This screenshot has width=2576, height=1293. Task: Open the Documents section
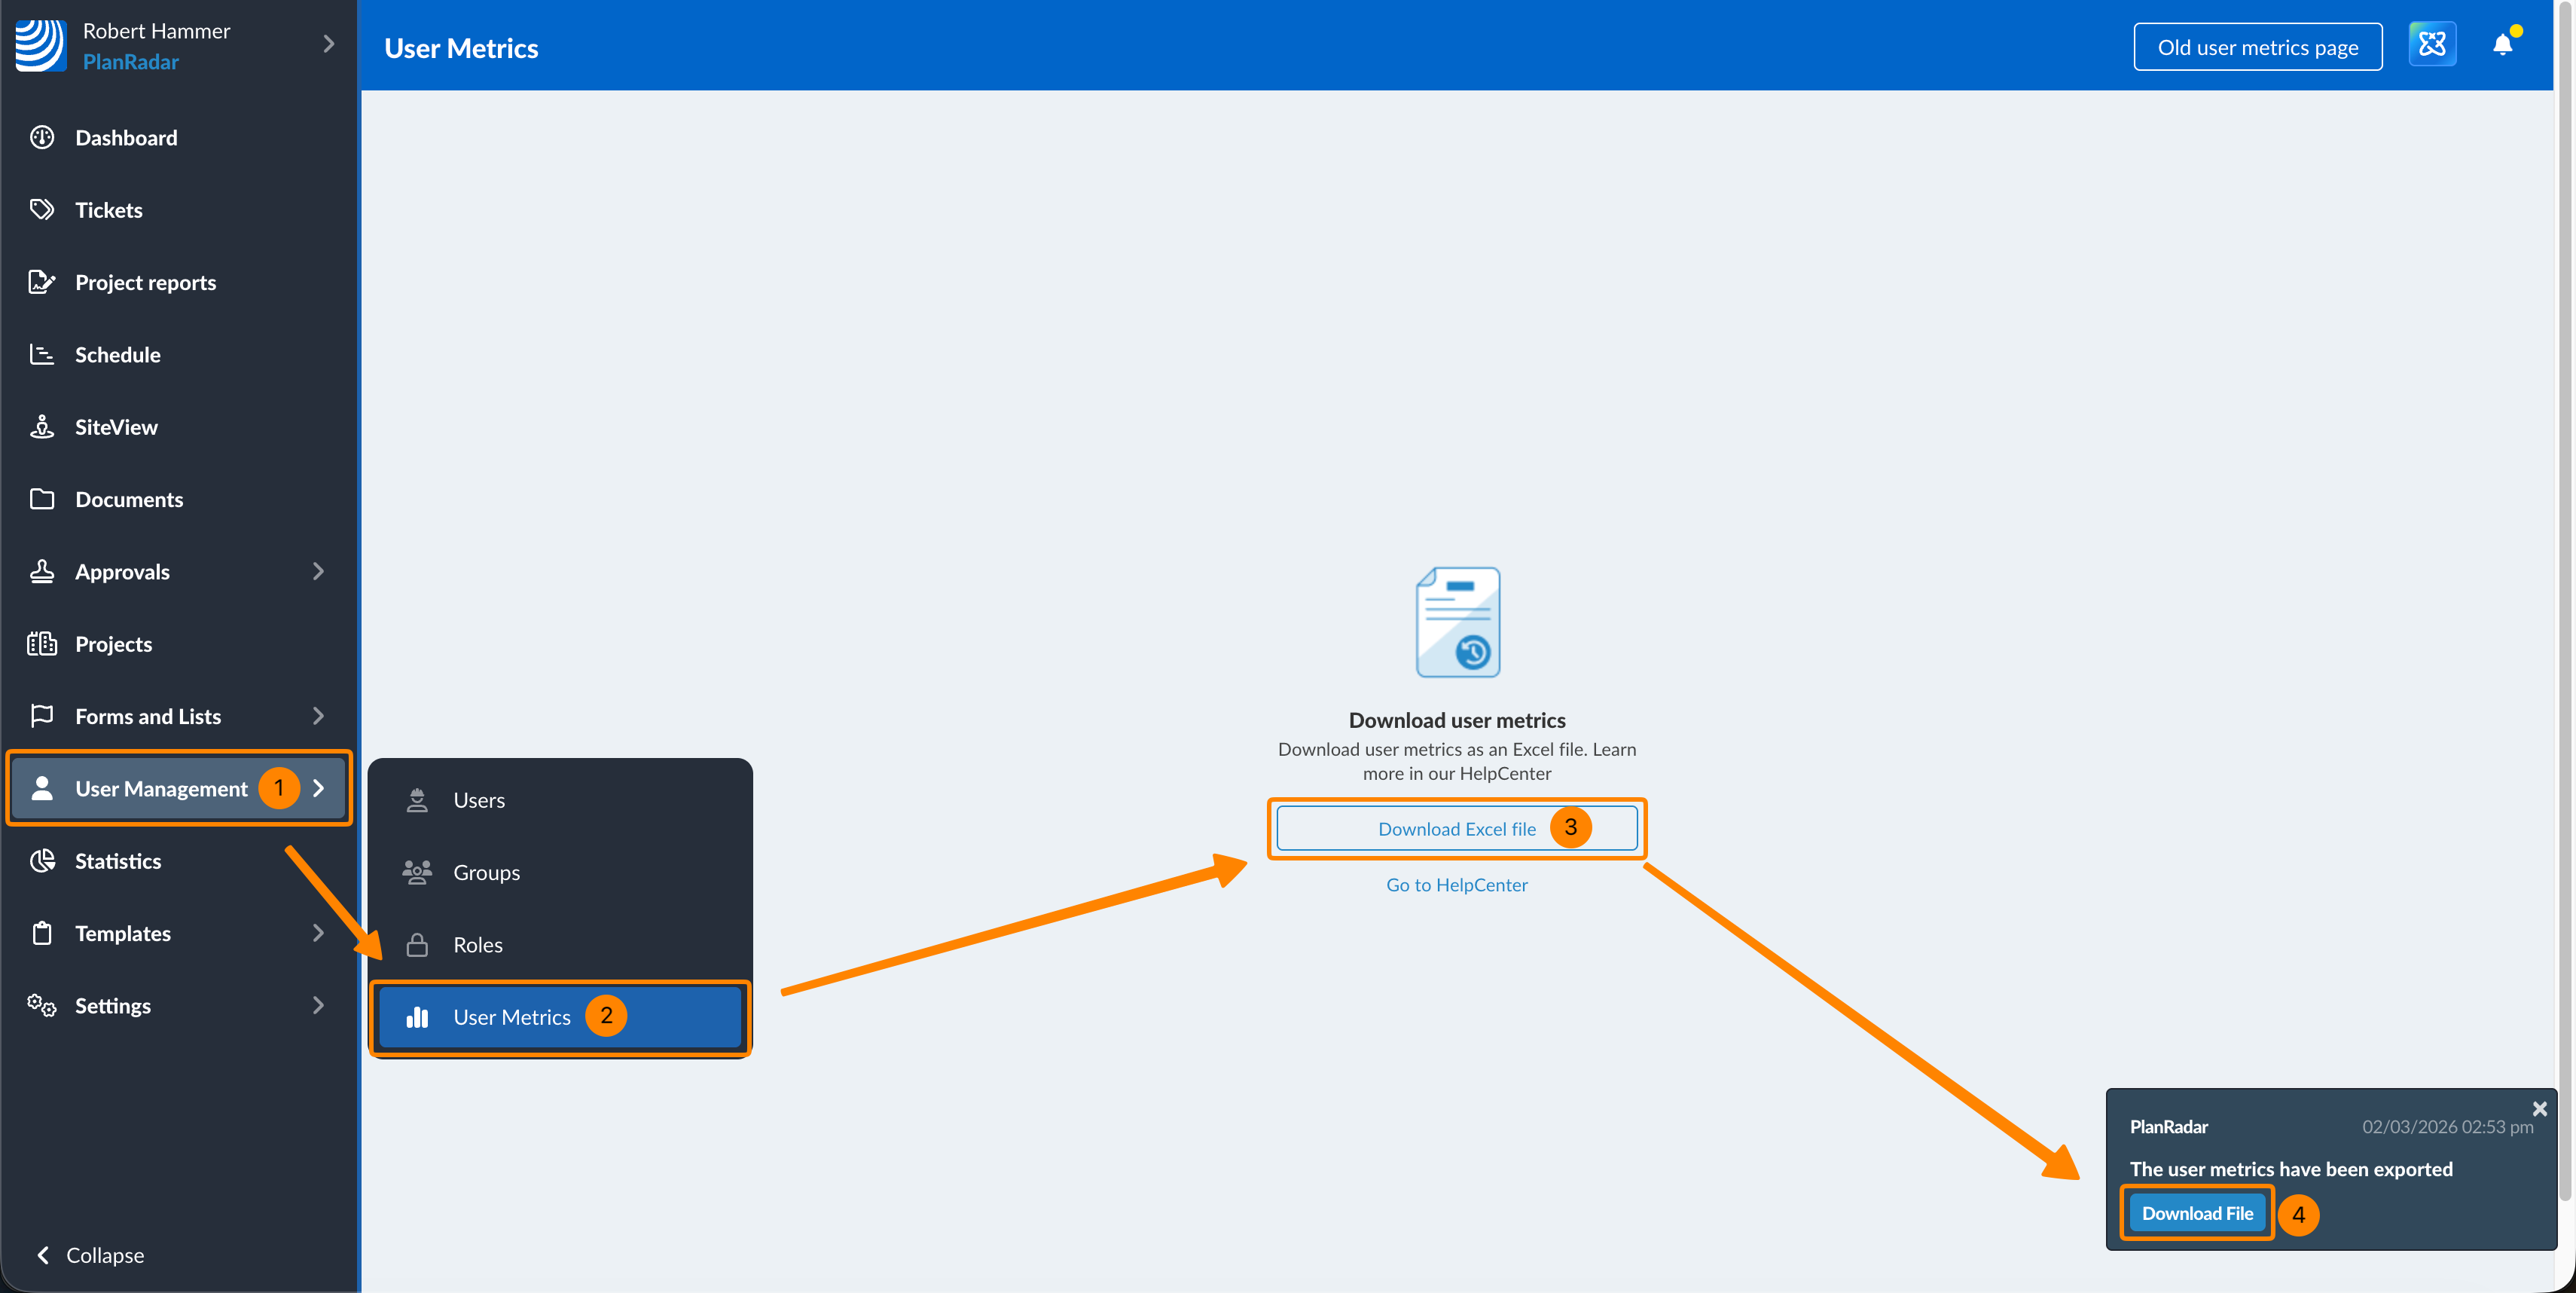pos(129,499)
